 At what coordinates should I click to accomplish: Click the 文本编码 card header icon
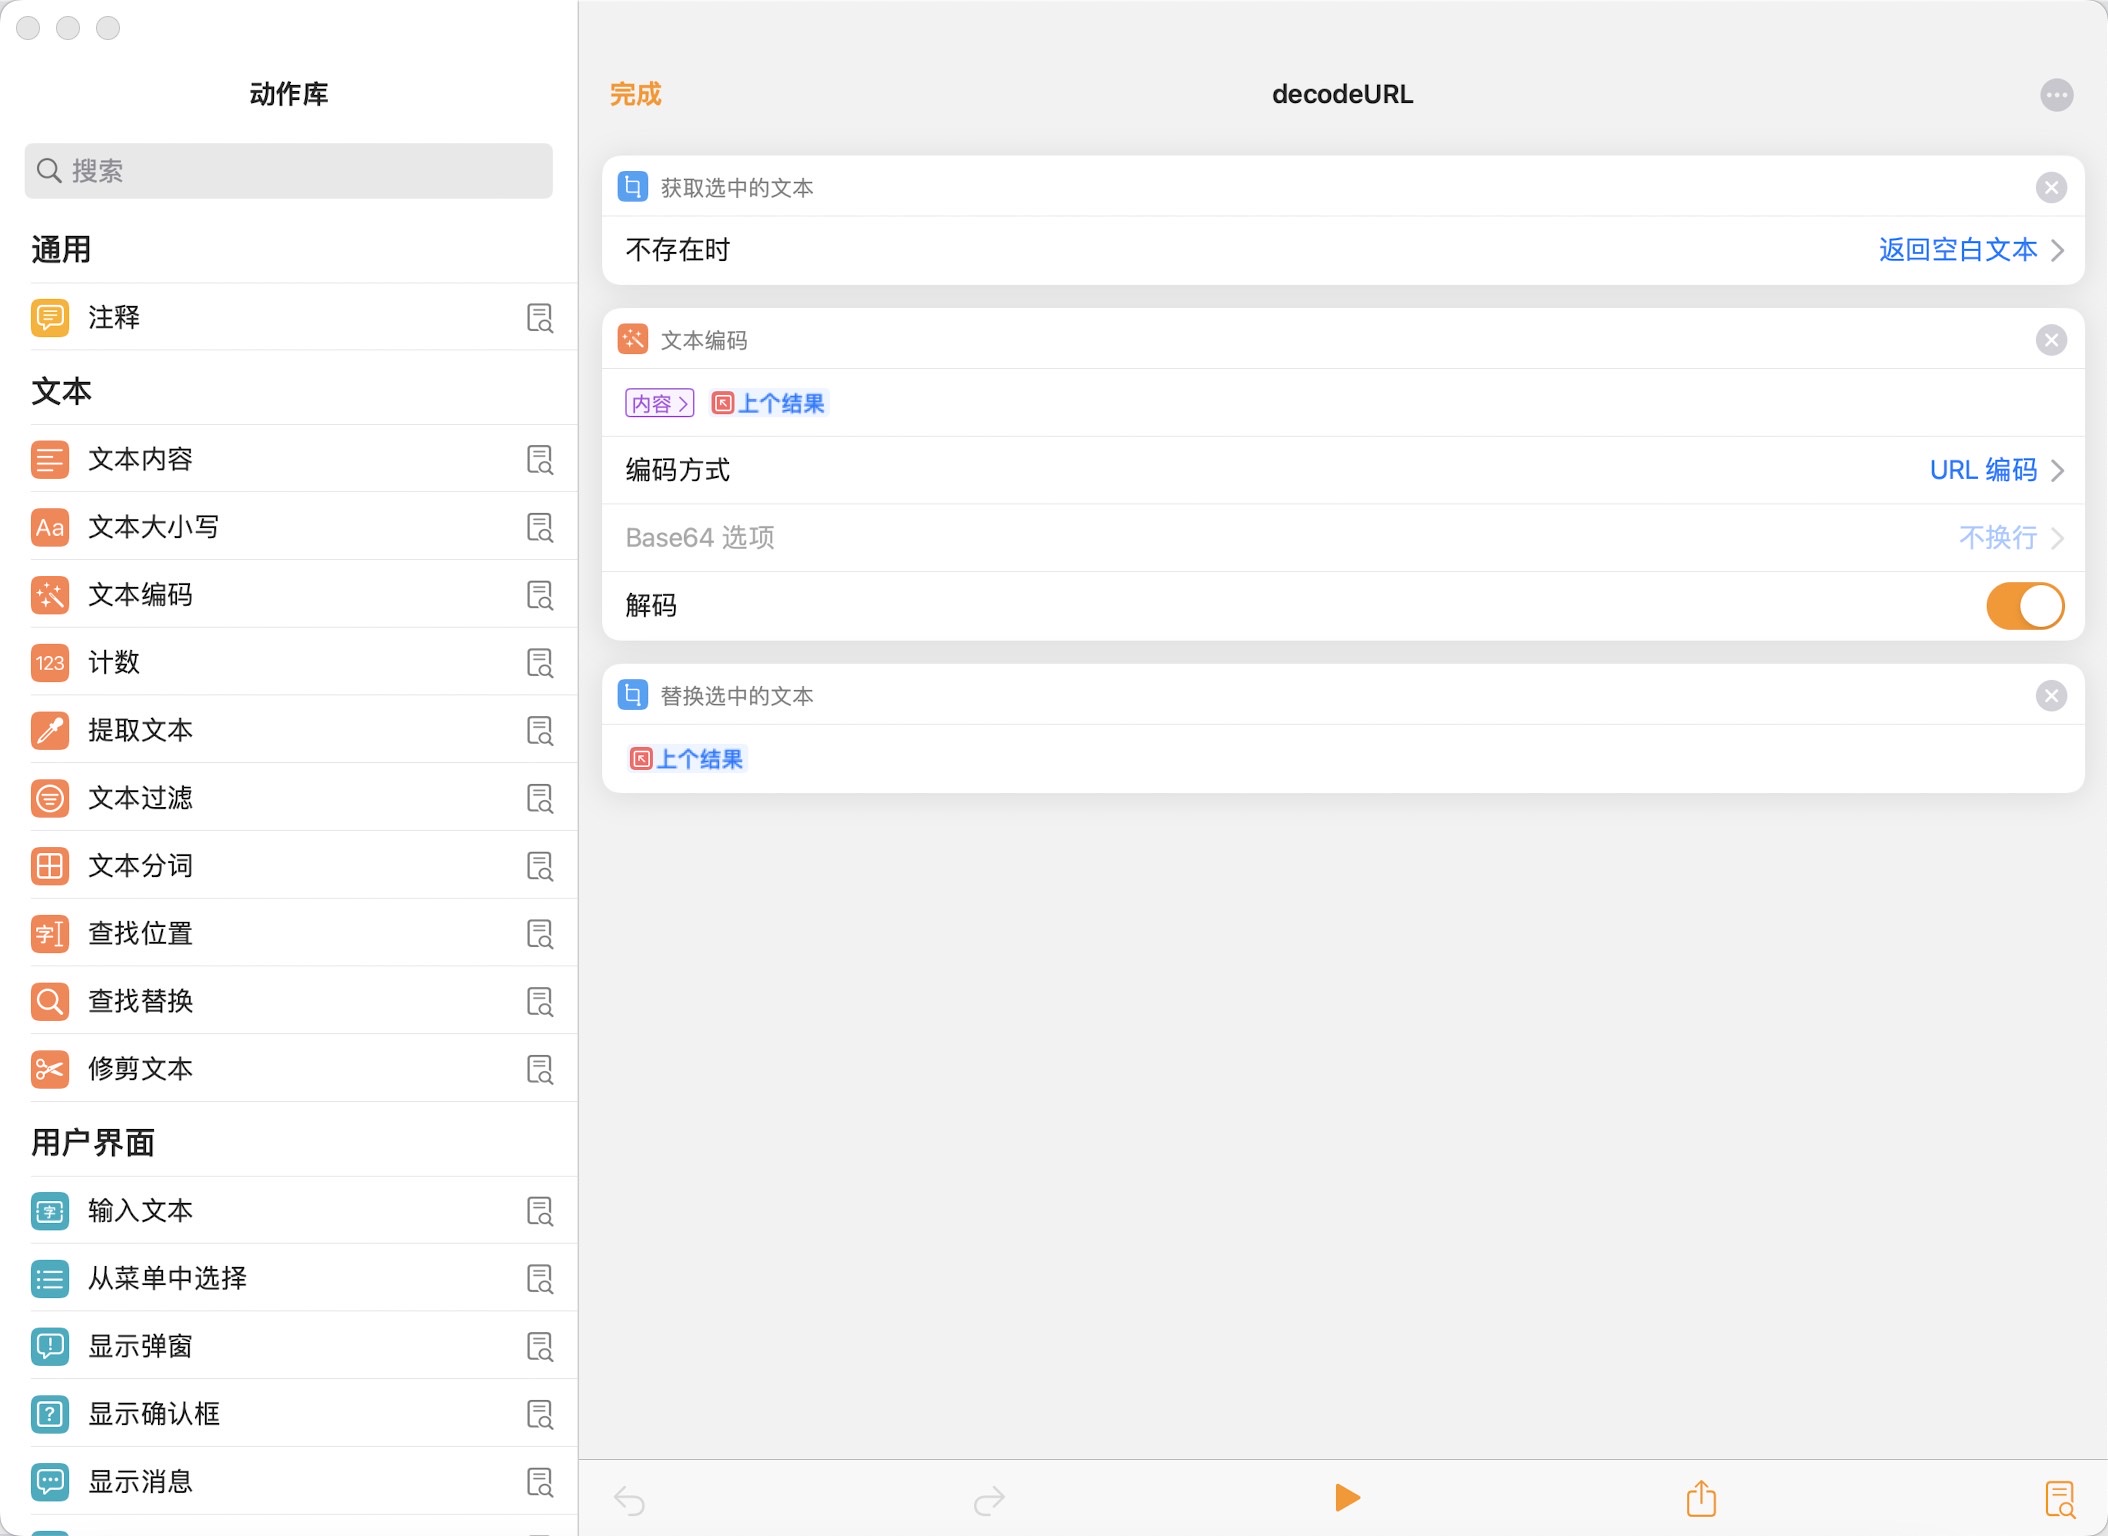(633, 340)
